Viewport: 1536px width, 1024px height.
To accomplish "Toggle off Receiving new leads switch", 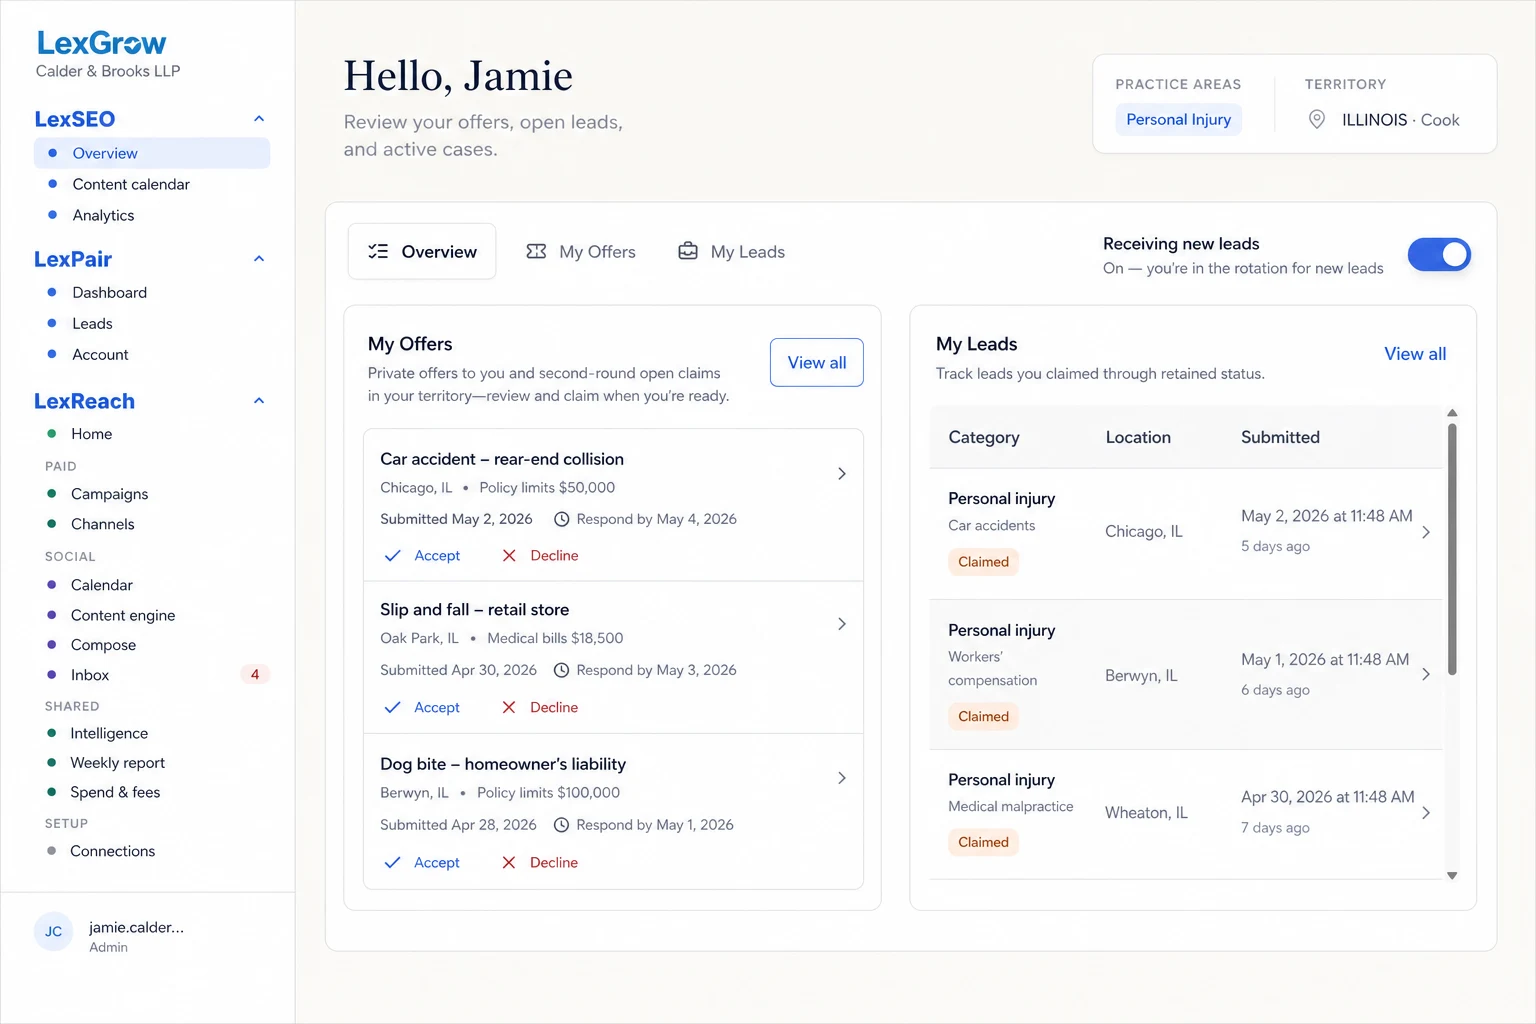I will click(1439, 255).
